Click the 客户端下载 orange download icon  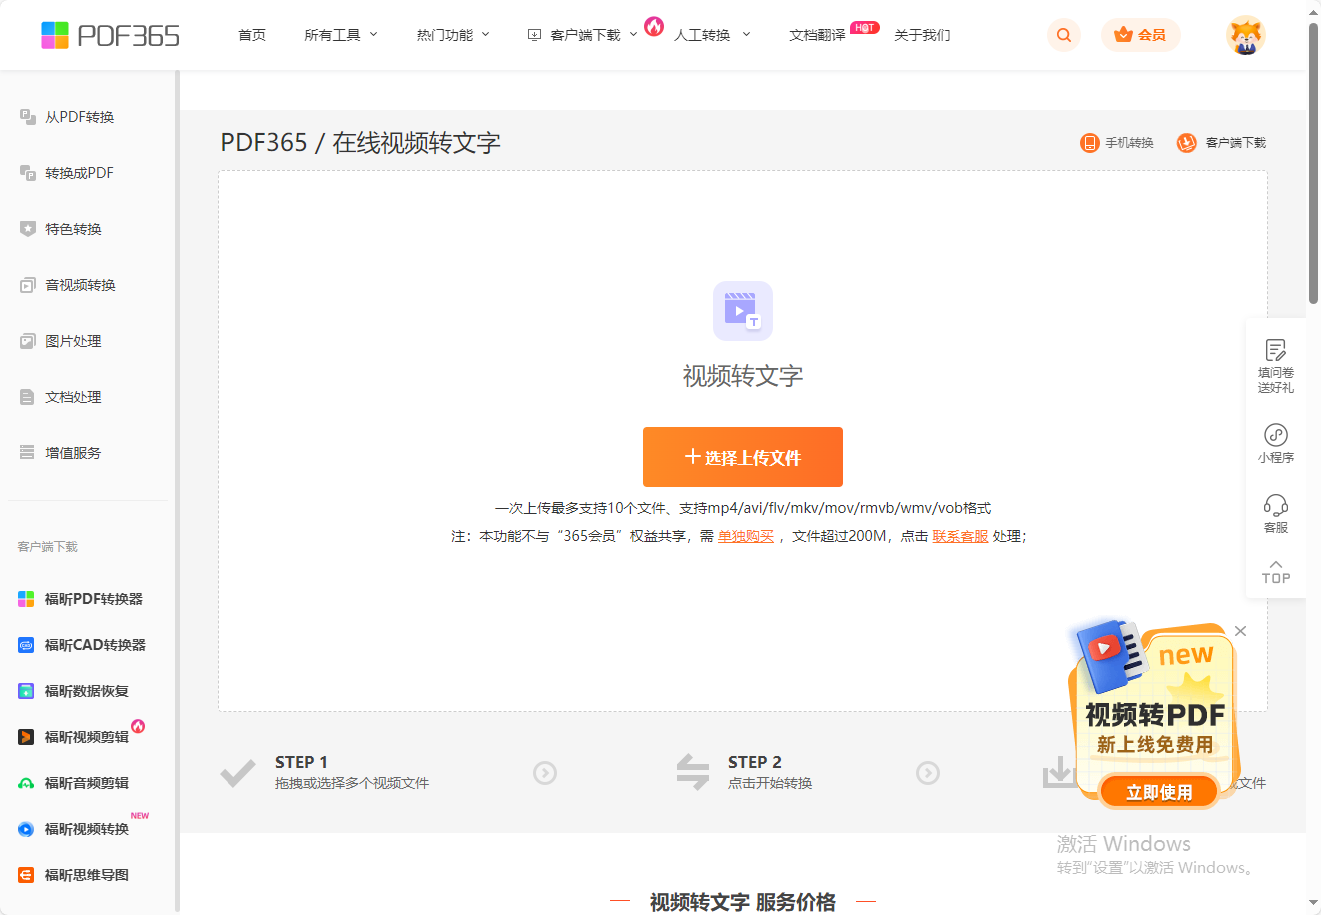click(1186, 143)
